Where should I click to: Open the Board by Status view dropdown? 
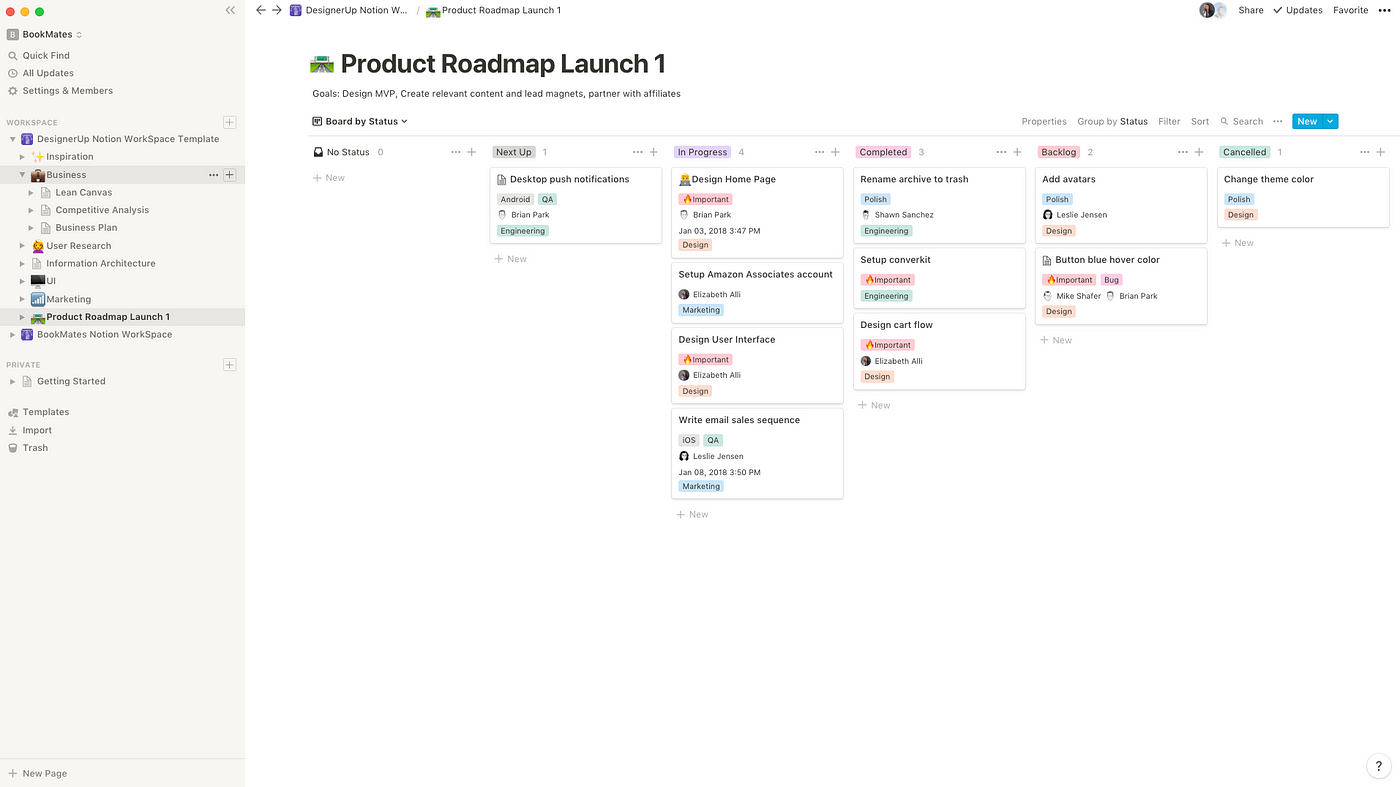pos(359,121)
